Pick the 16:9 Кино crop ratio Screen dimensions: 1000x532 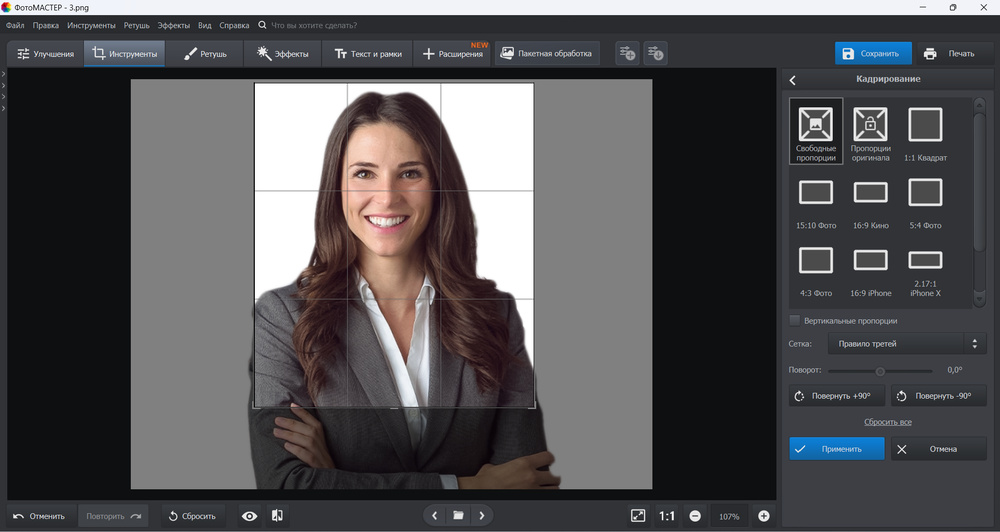[870, 198]
